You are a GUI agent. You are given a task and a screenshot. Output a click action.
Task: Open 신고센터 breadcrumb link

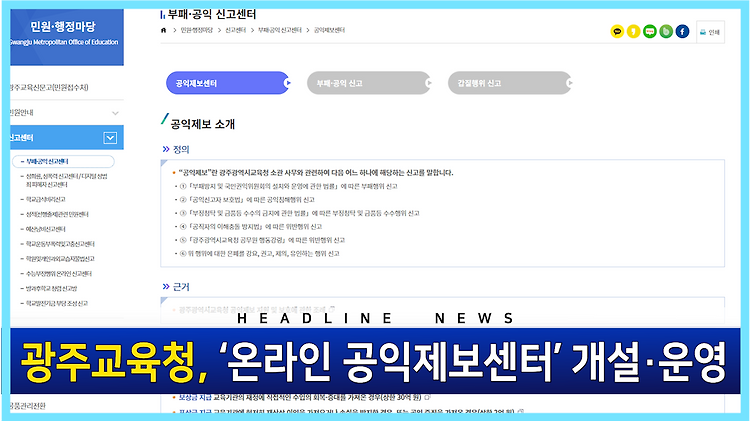(x=235, y=30)
